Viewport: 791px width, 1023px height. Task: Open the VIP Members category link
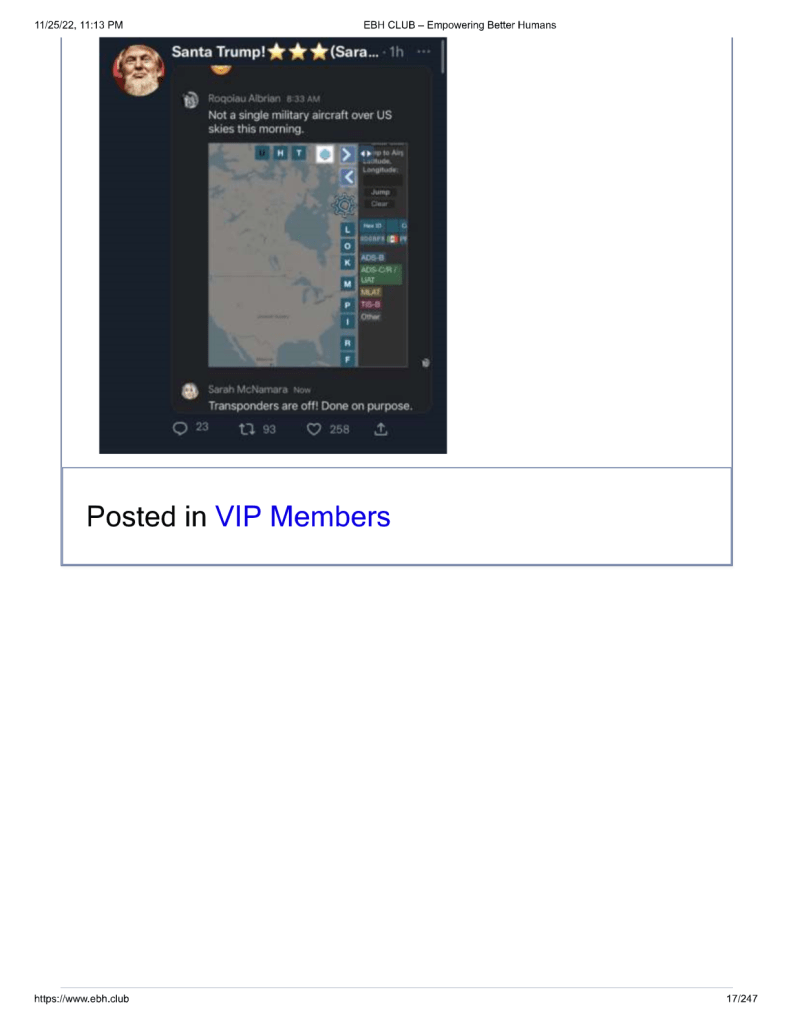point(303,517)
